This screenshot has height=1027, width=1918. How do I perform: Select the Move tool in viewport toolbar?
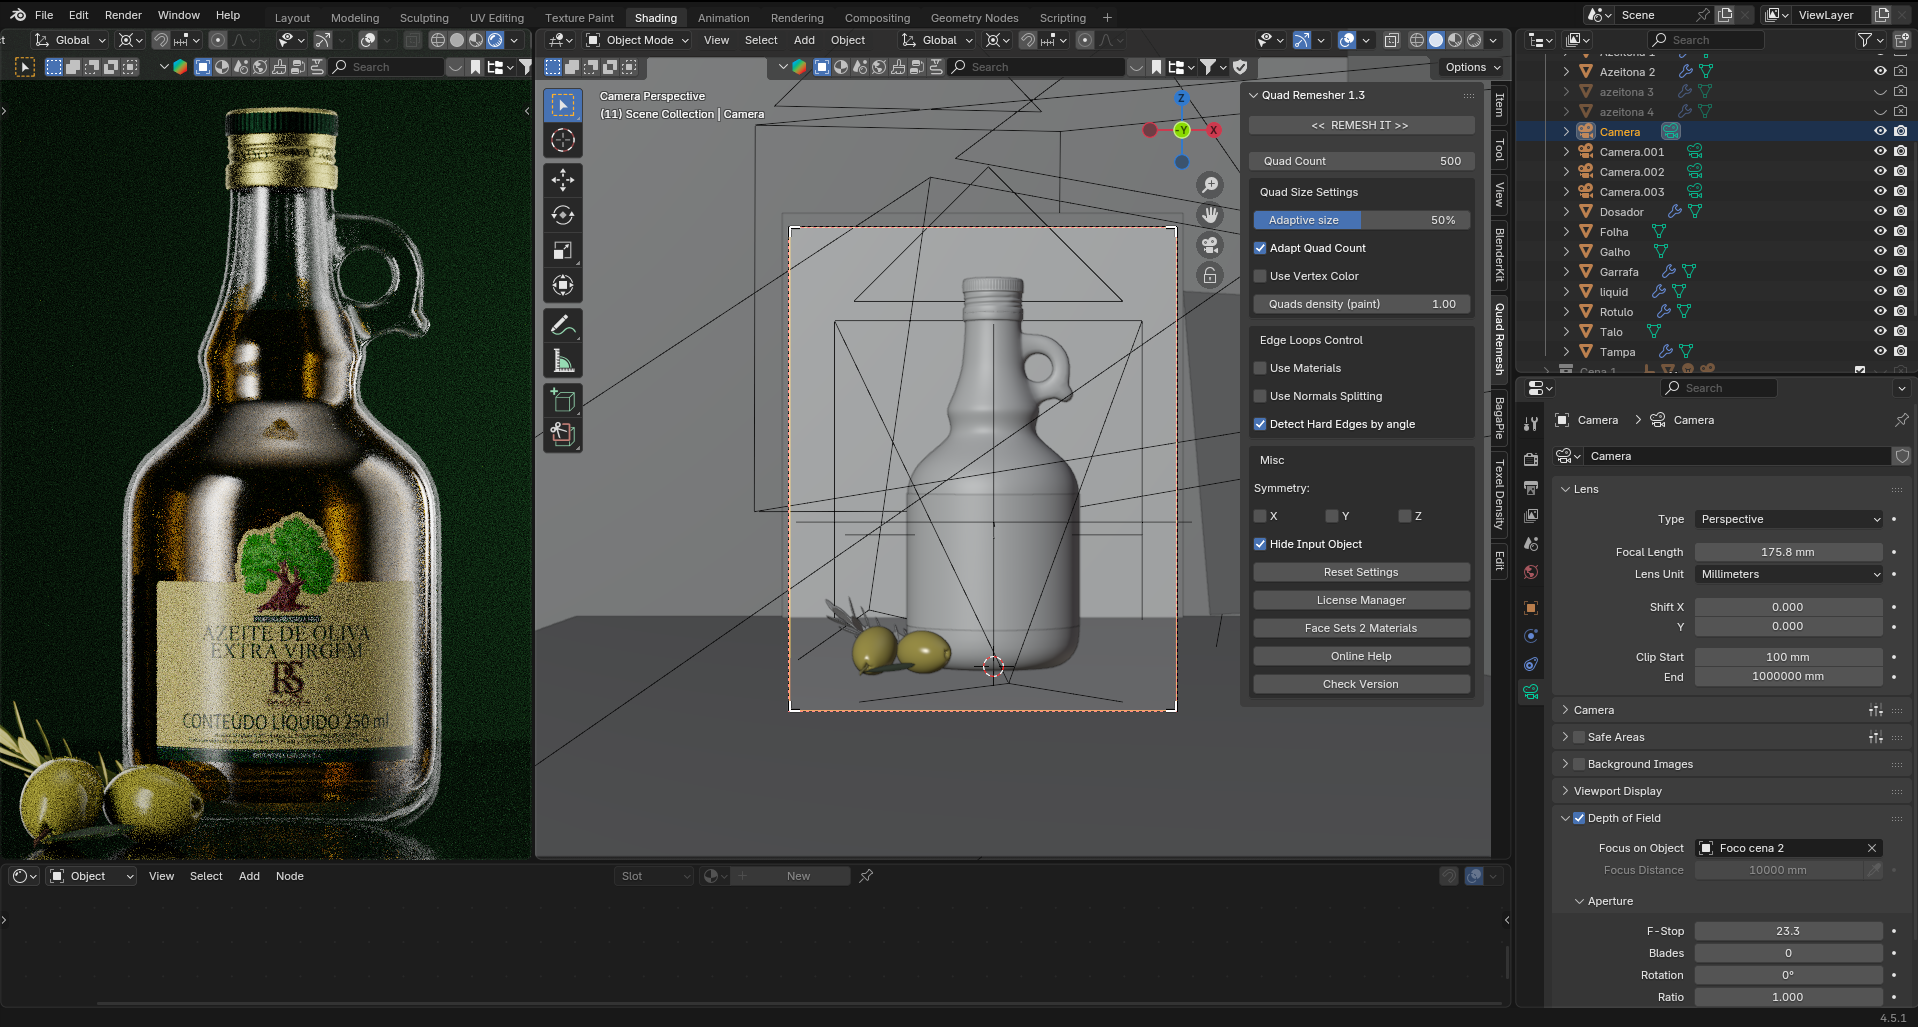563,180
